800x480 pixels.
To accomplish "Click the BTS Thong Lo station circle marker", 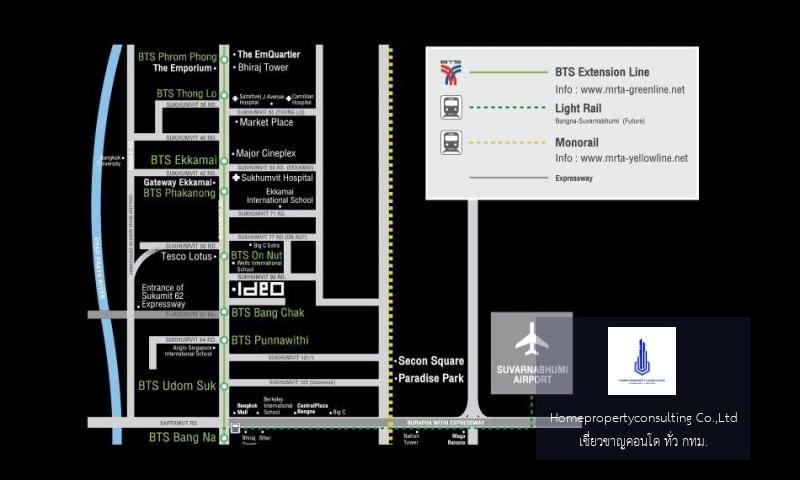I will pos(223,94).
